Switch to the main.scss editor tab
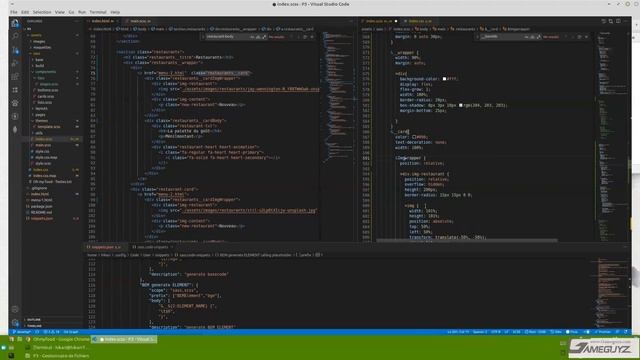Screen dimensions: 640x360 tap(140, 21)
